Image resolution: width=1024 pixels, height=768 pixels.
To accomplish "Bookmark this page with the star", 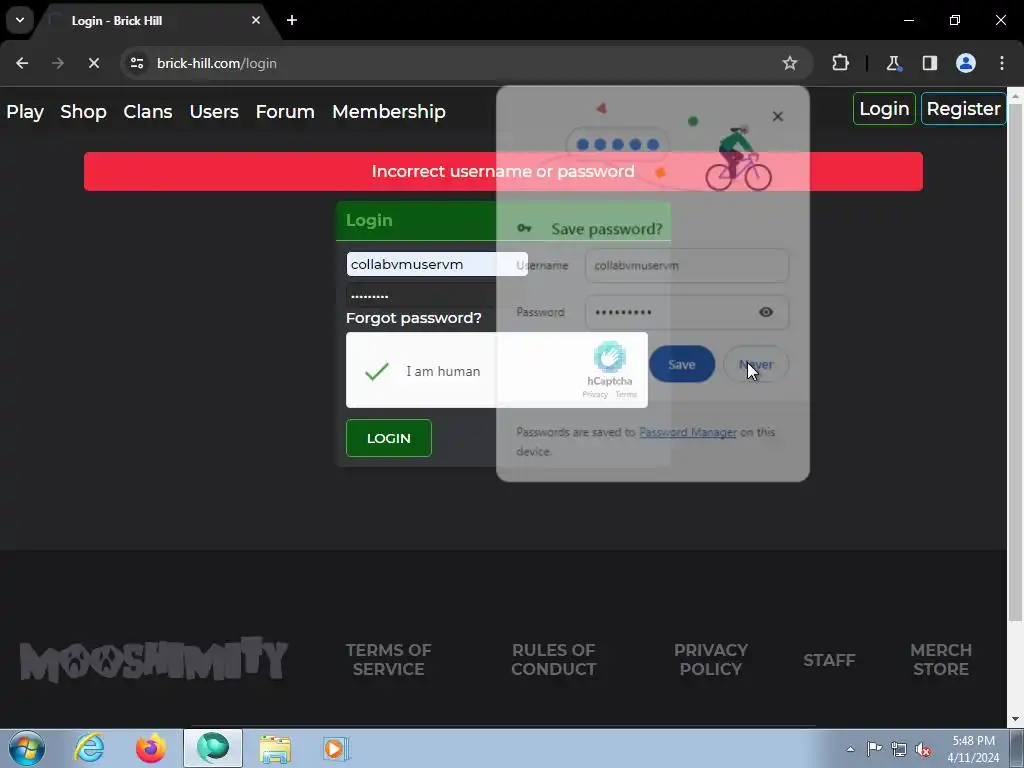I will click(790, 63).
